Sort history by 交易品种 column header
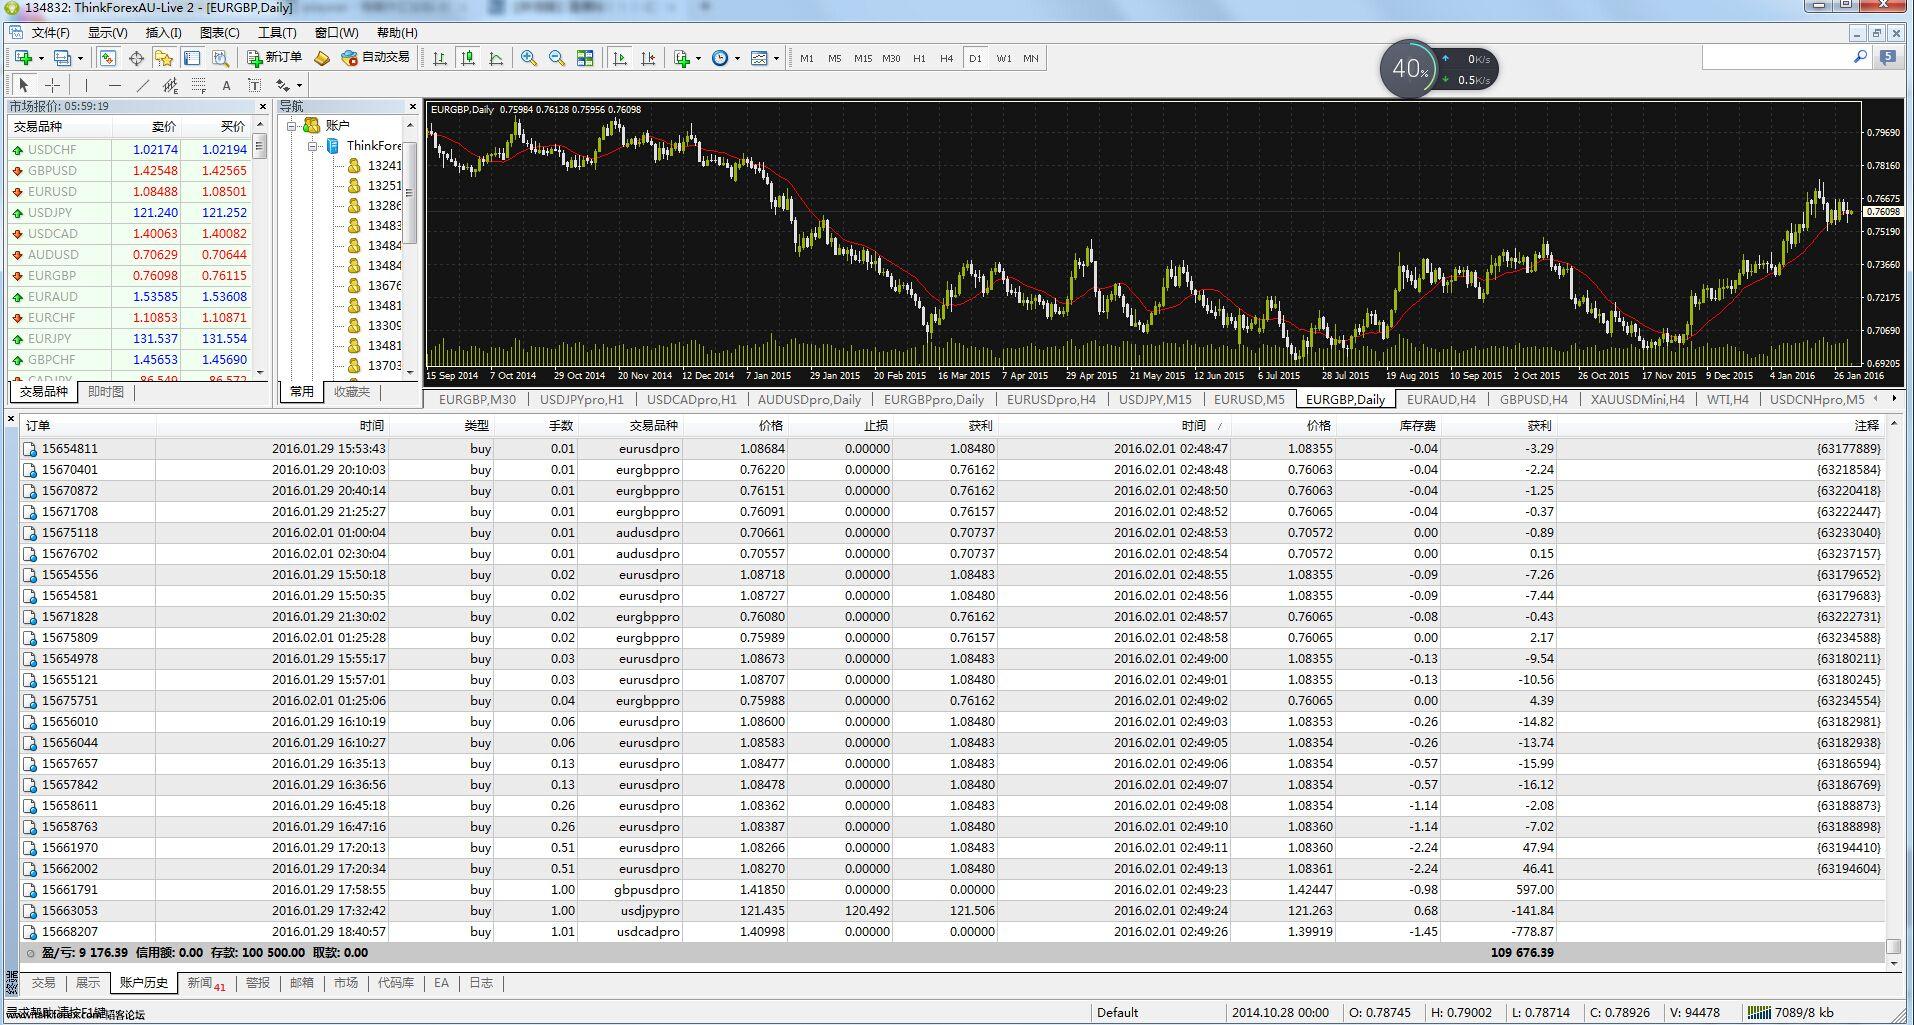The height and width of the screenshot is (1025, 1914). point(630,426)
